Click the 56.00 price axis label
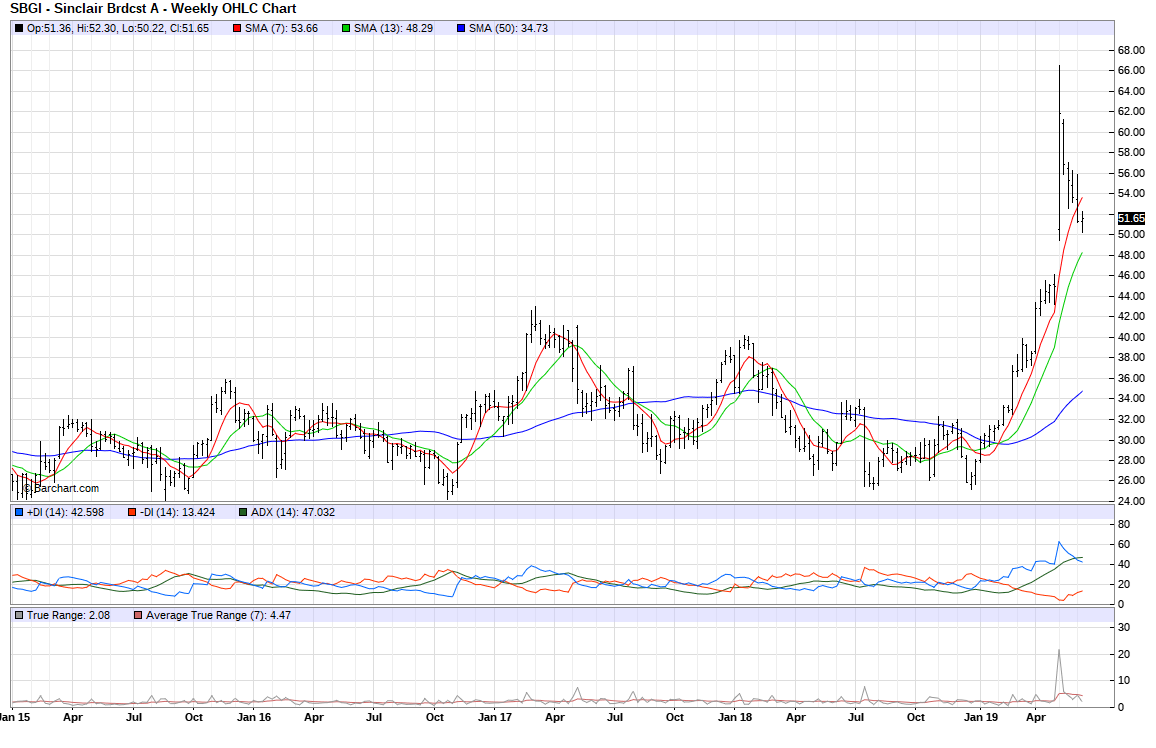This screenshot has width=1156, height=748. click(x=1131, y=173)
